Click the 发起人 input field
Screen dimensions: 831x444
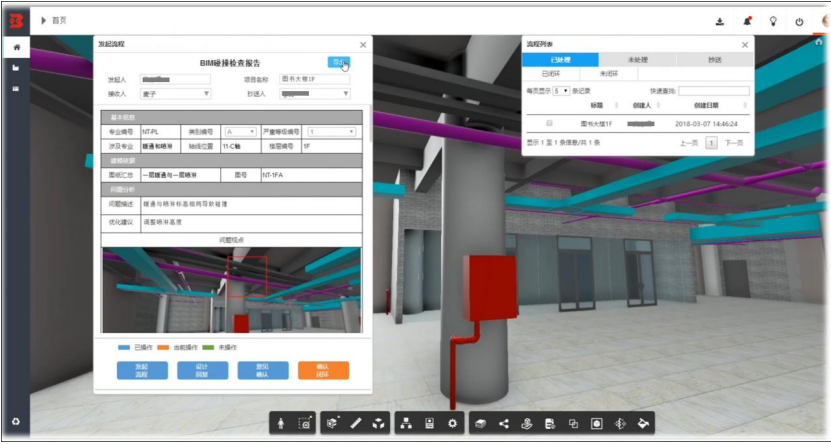[x=175, y=79]
